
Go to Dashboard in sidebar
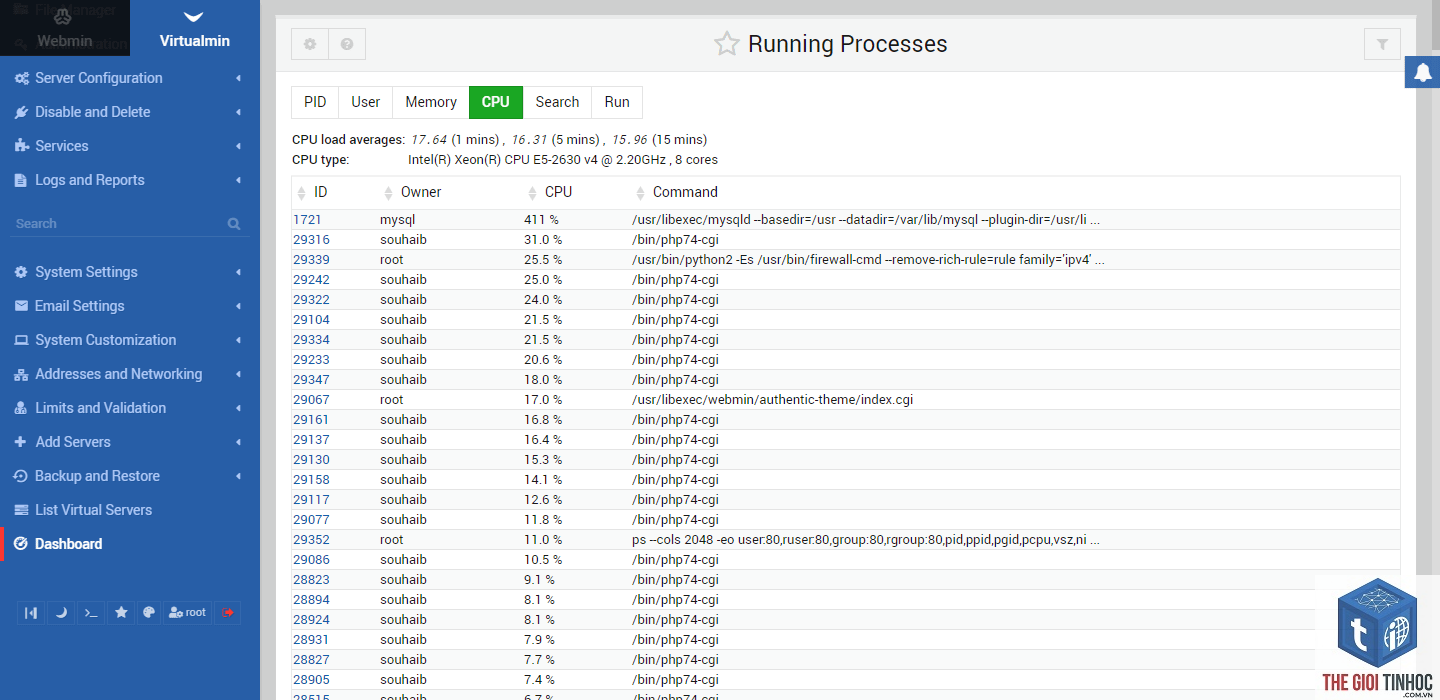(130, 544)
